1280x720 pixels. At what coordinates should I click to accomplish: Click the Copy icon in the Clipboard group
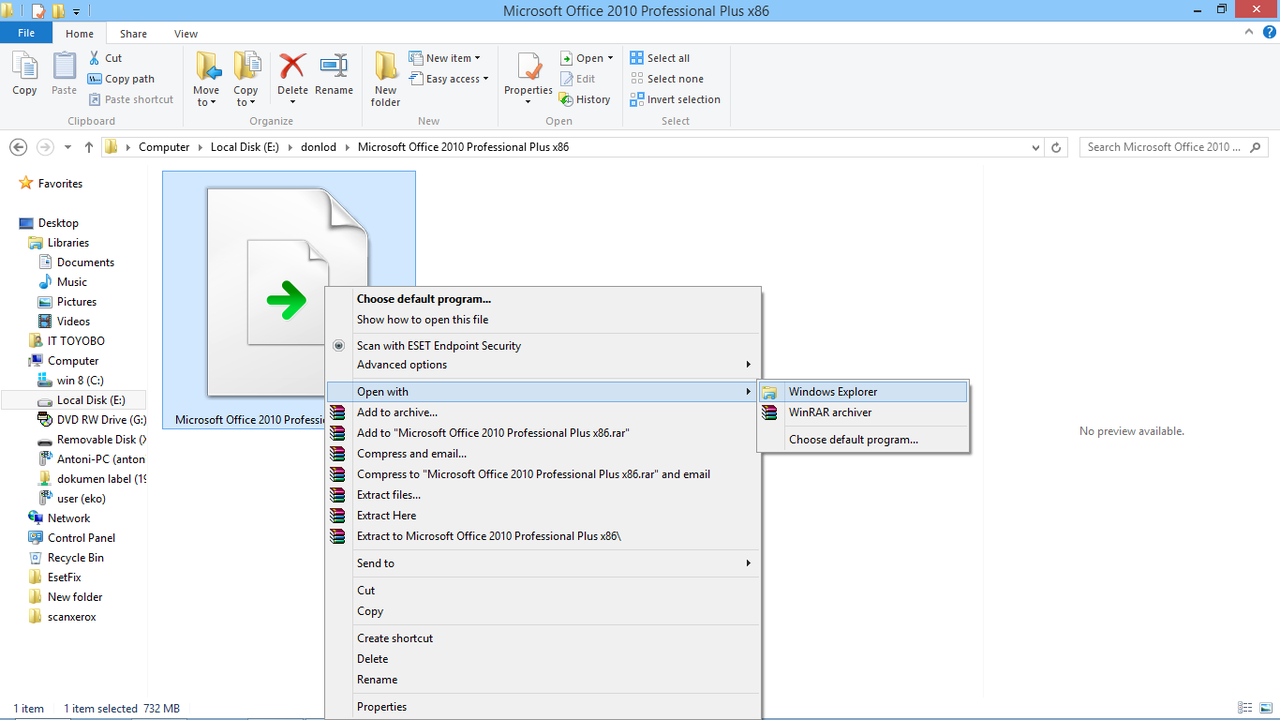coord(25,67)
